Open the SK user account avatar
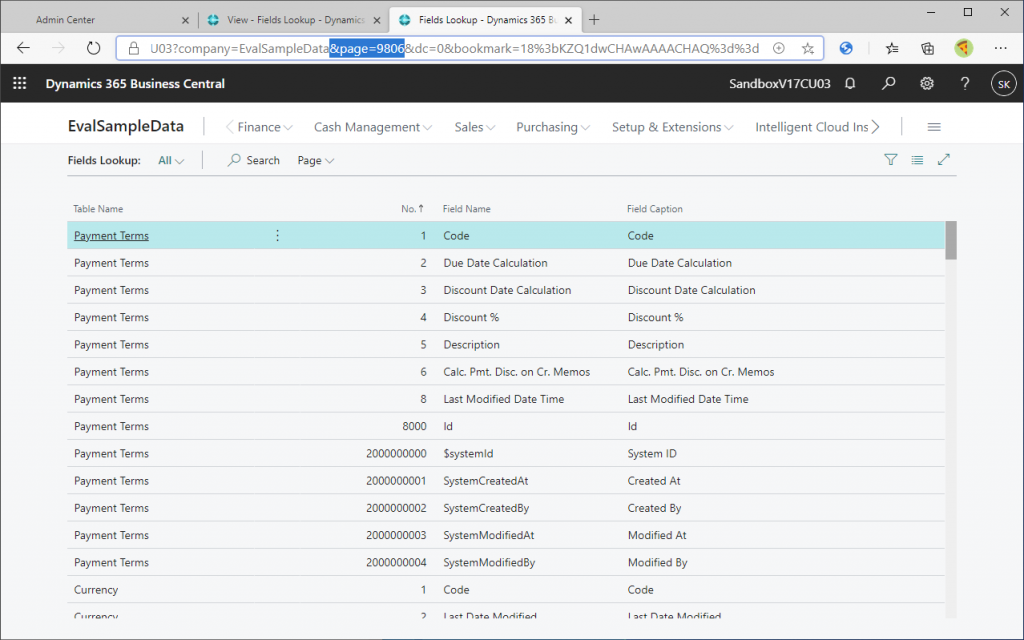The image size is (1024, 640). [x=1004, y=84]
